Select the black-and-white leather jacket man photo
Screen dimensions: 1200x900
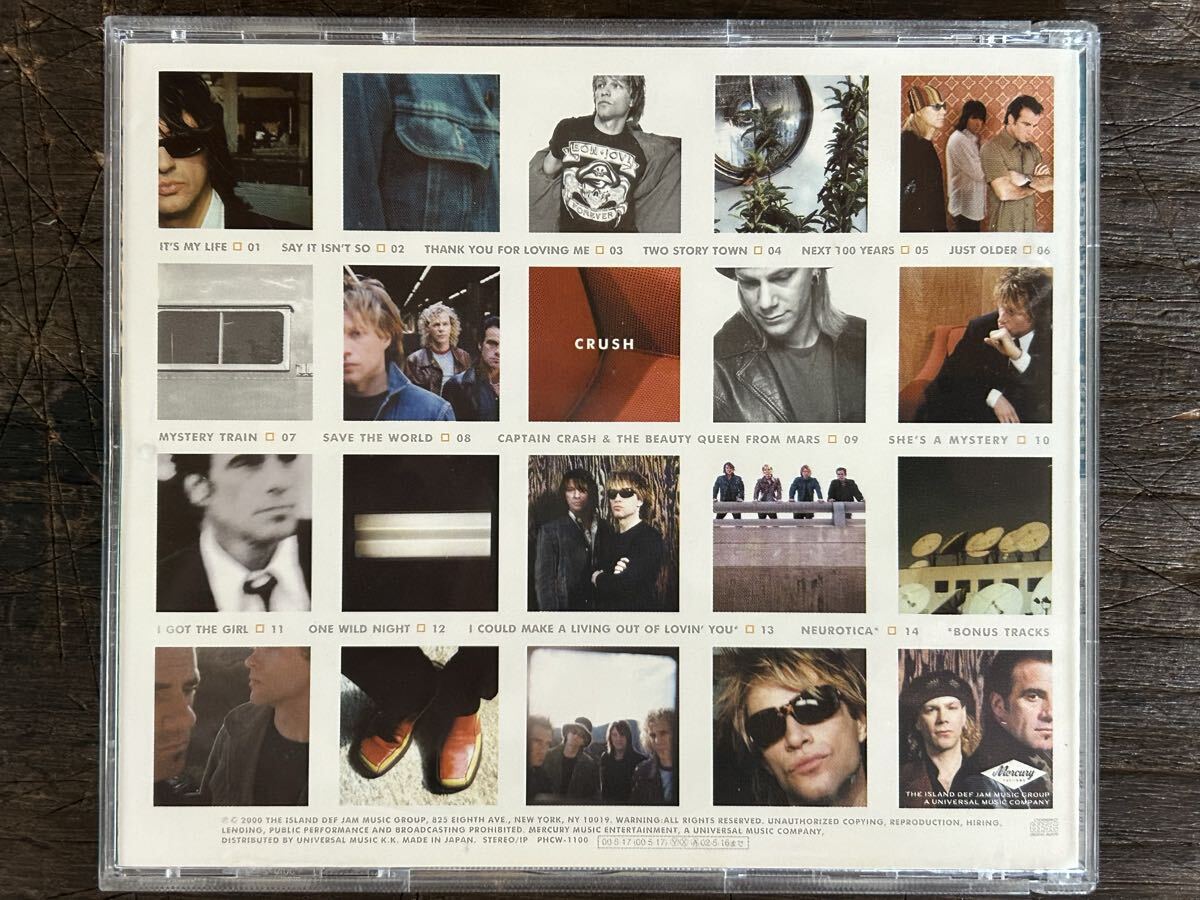(790, 344)
